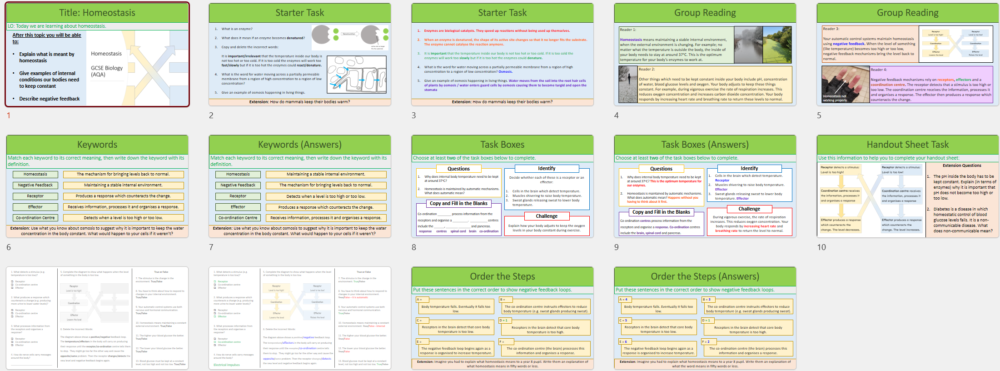Click slide number 8 under Task Boxes
Image resolution: width=1000 pixels, height=371 pixels.
(415, 247)
